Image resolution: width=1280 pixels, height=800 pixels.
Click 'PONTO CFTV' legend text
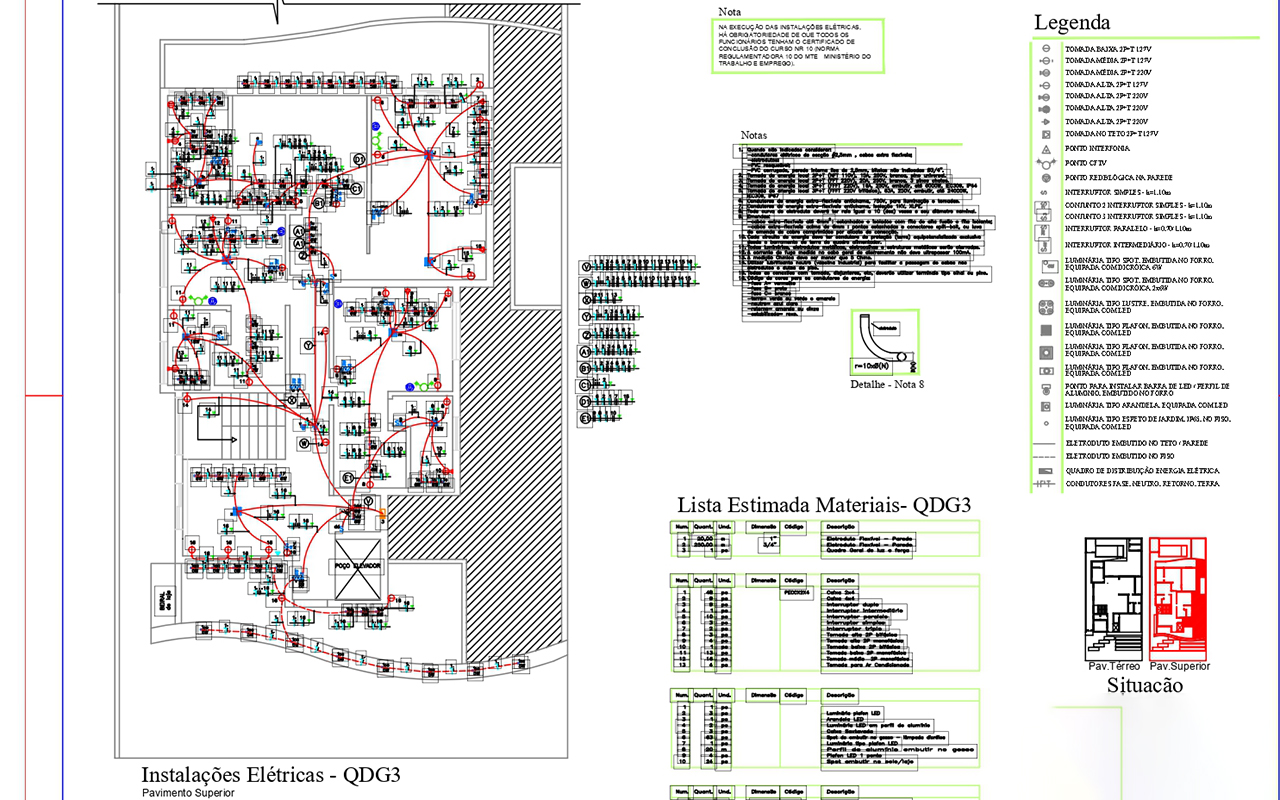pyautogui.click(x=1085, y=163)
